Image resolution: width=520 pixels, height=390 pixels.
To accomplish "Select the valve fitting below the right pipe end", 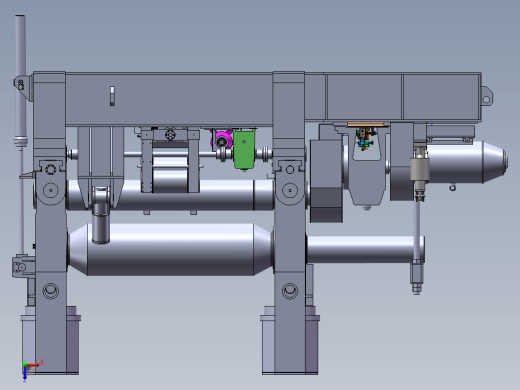I will pos(416,276).
